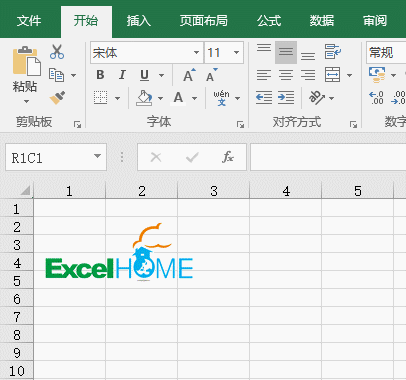Image resolution: width=406 pixels, height=380 pixels.
Task: Open the font name dropdown showing 宋体
Action: [196, 52]
